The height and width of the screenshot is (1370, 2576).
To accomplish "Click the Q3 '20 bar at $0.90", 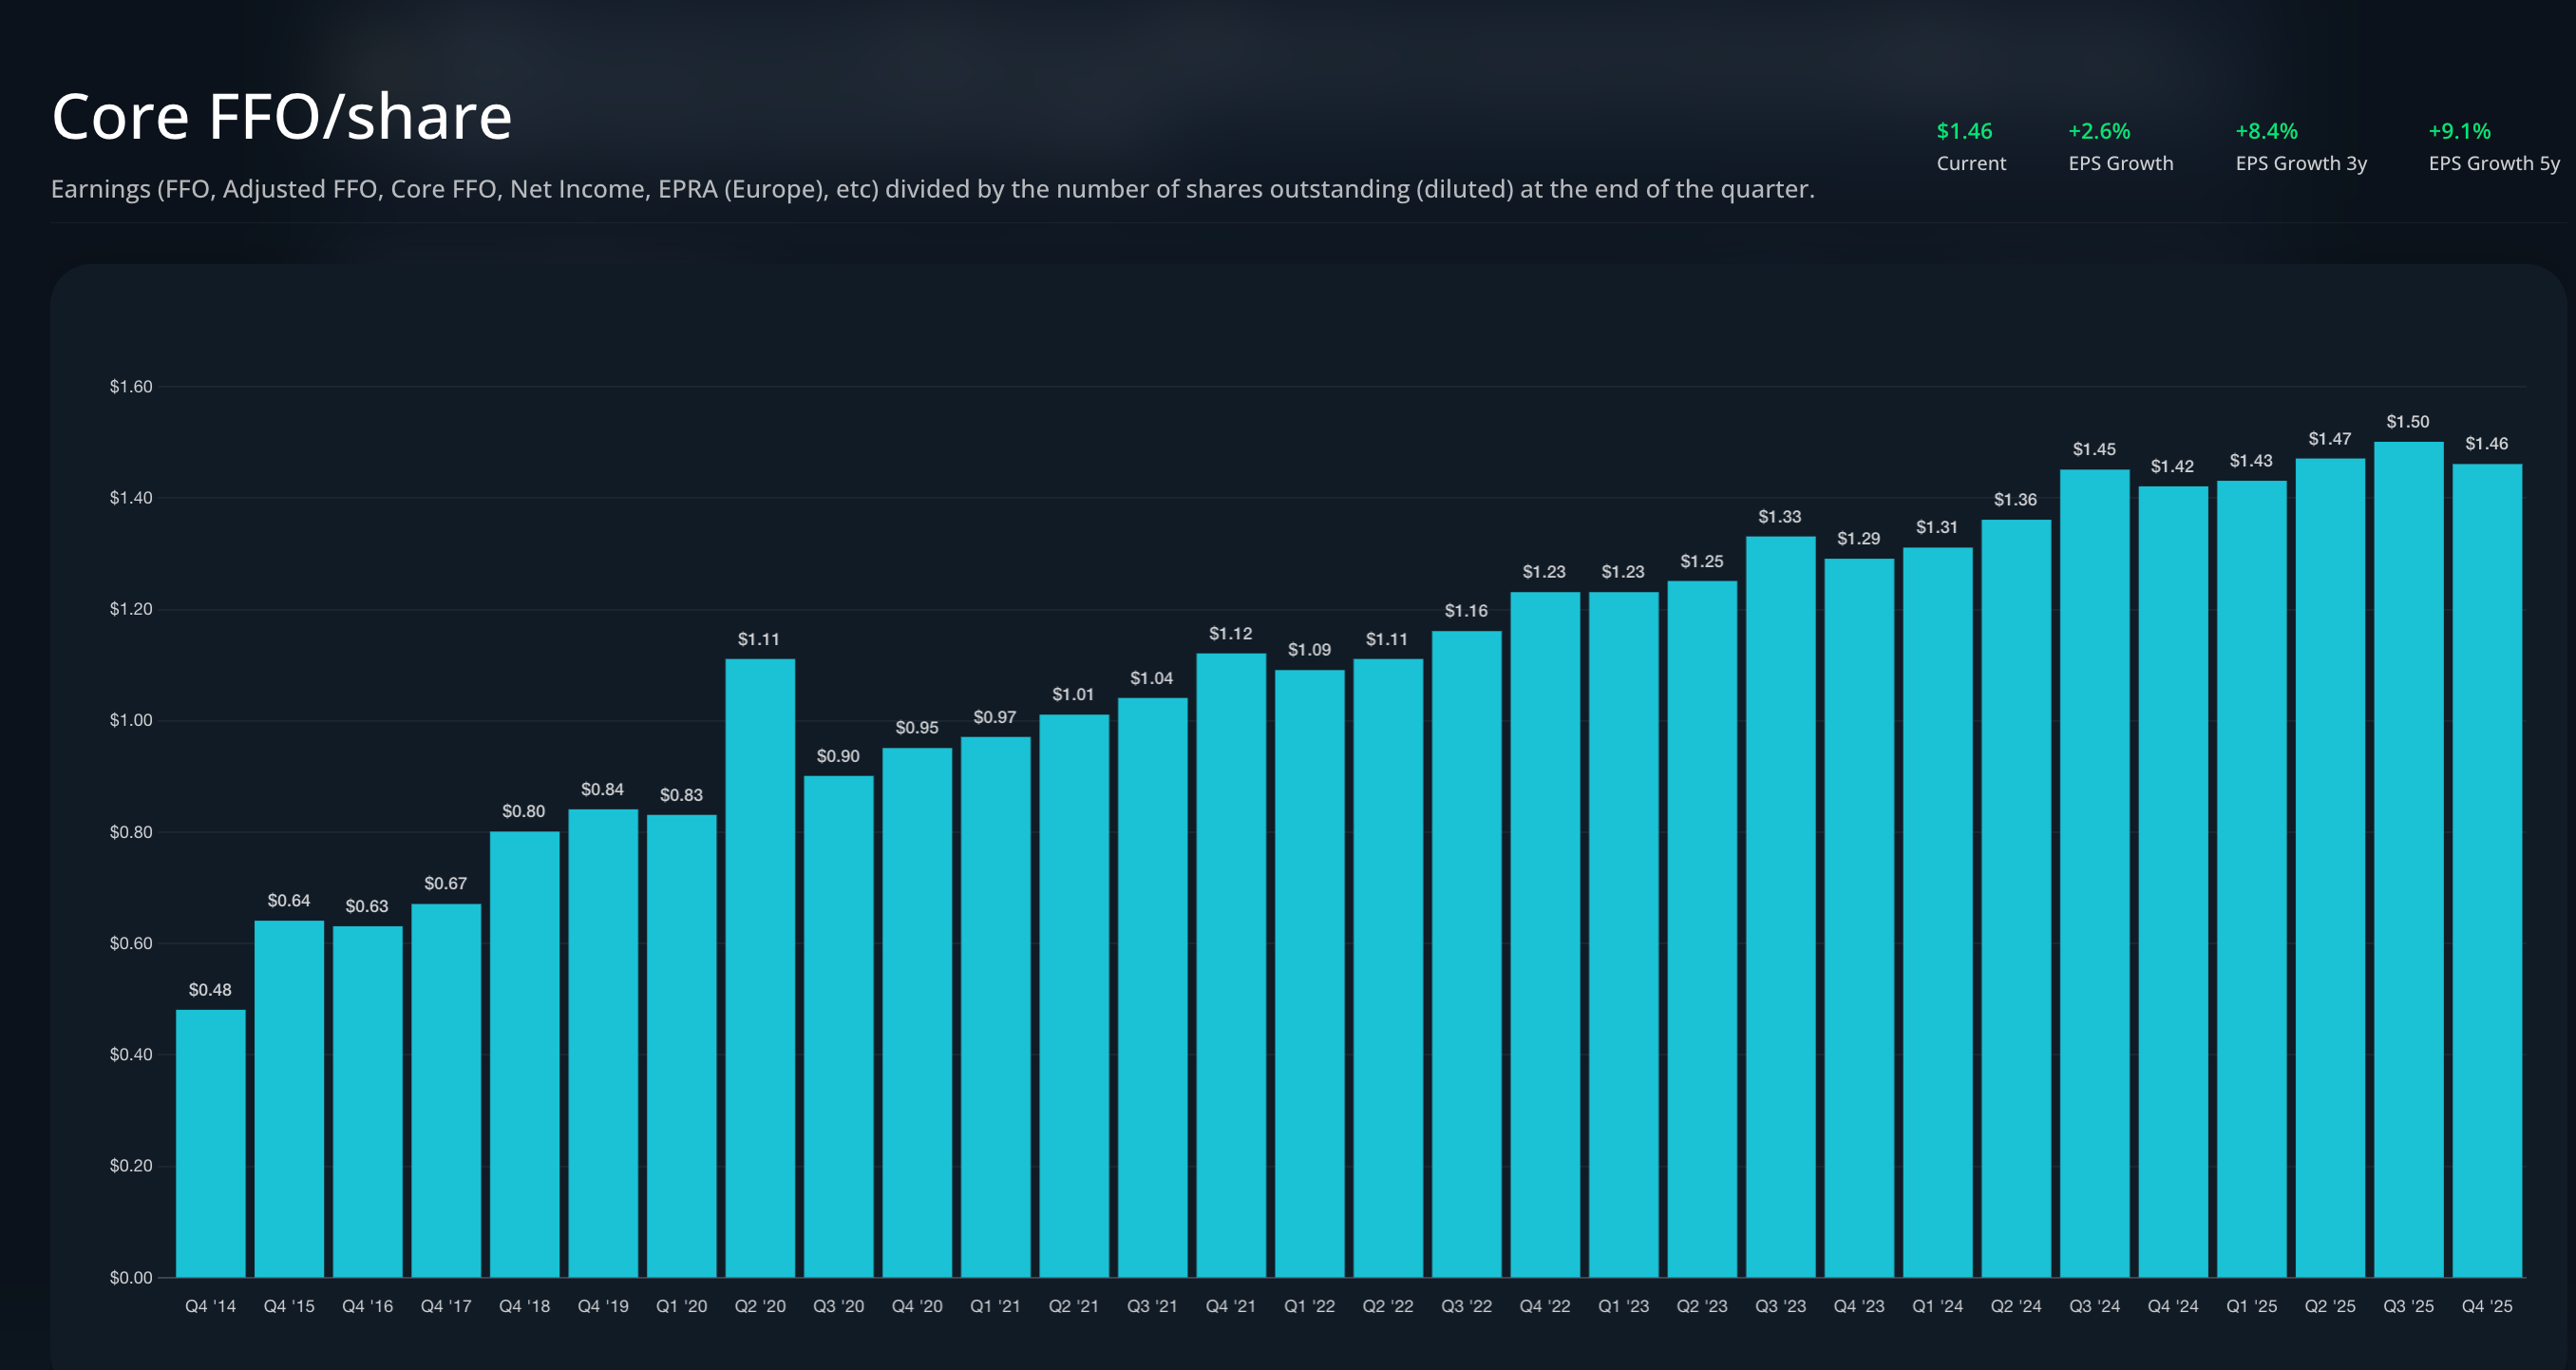I will [x=838, y=1026].
